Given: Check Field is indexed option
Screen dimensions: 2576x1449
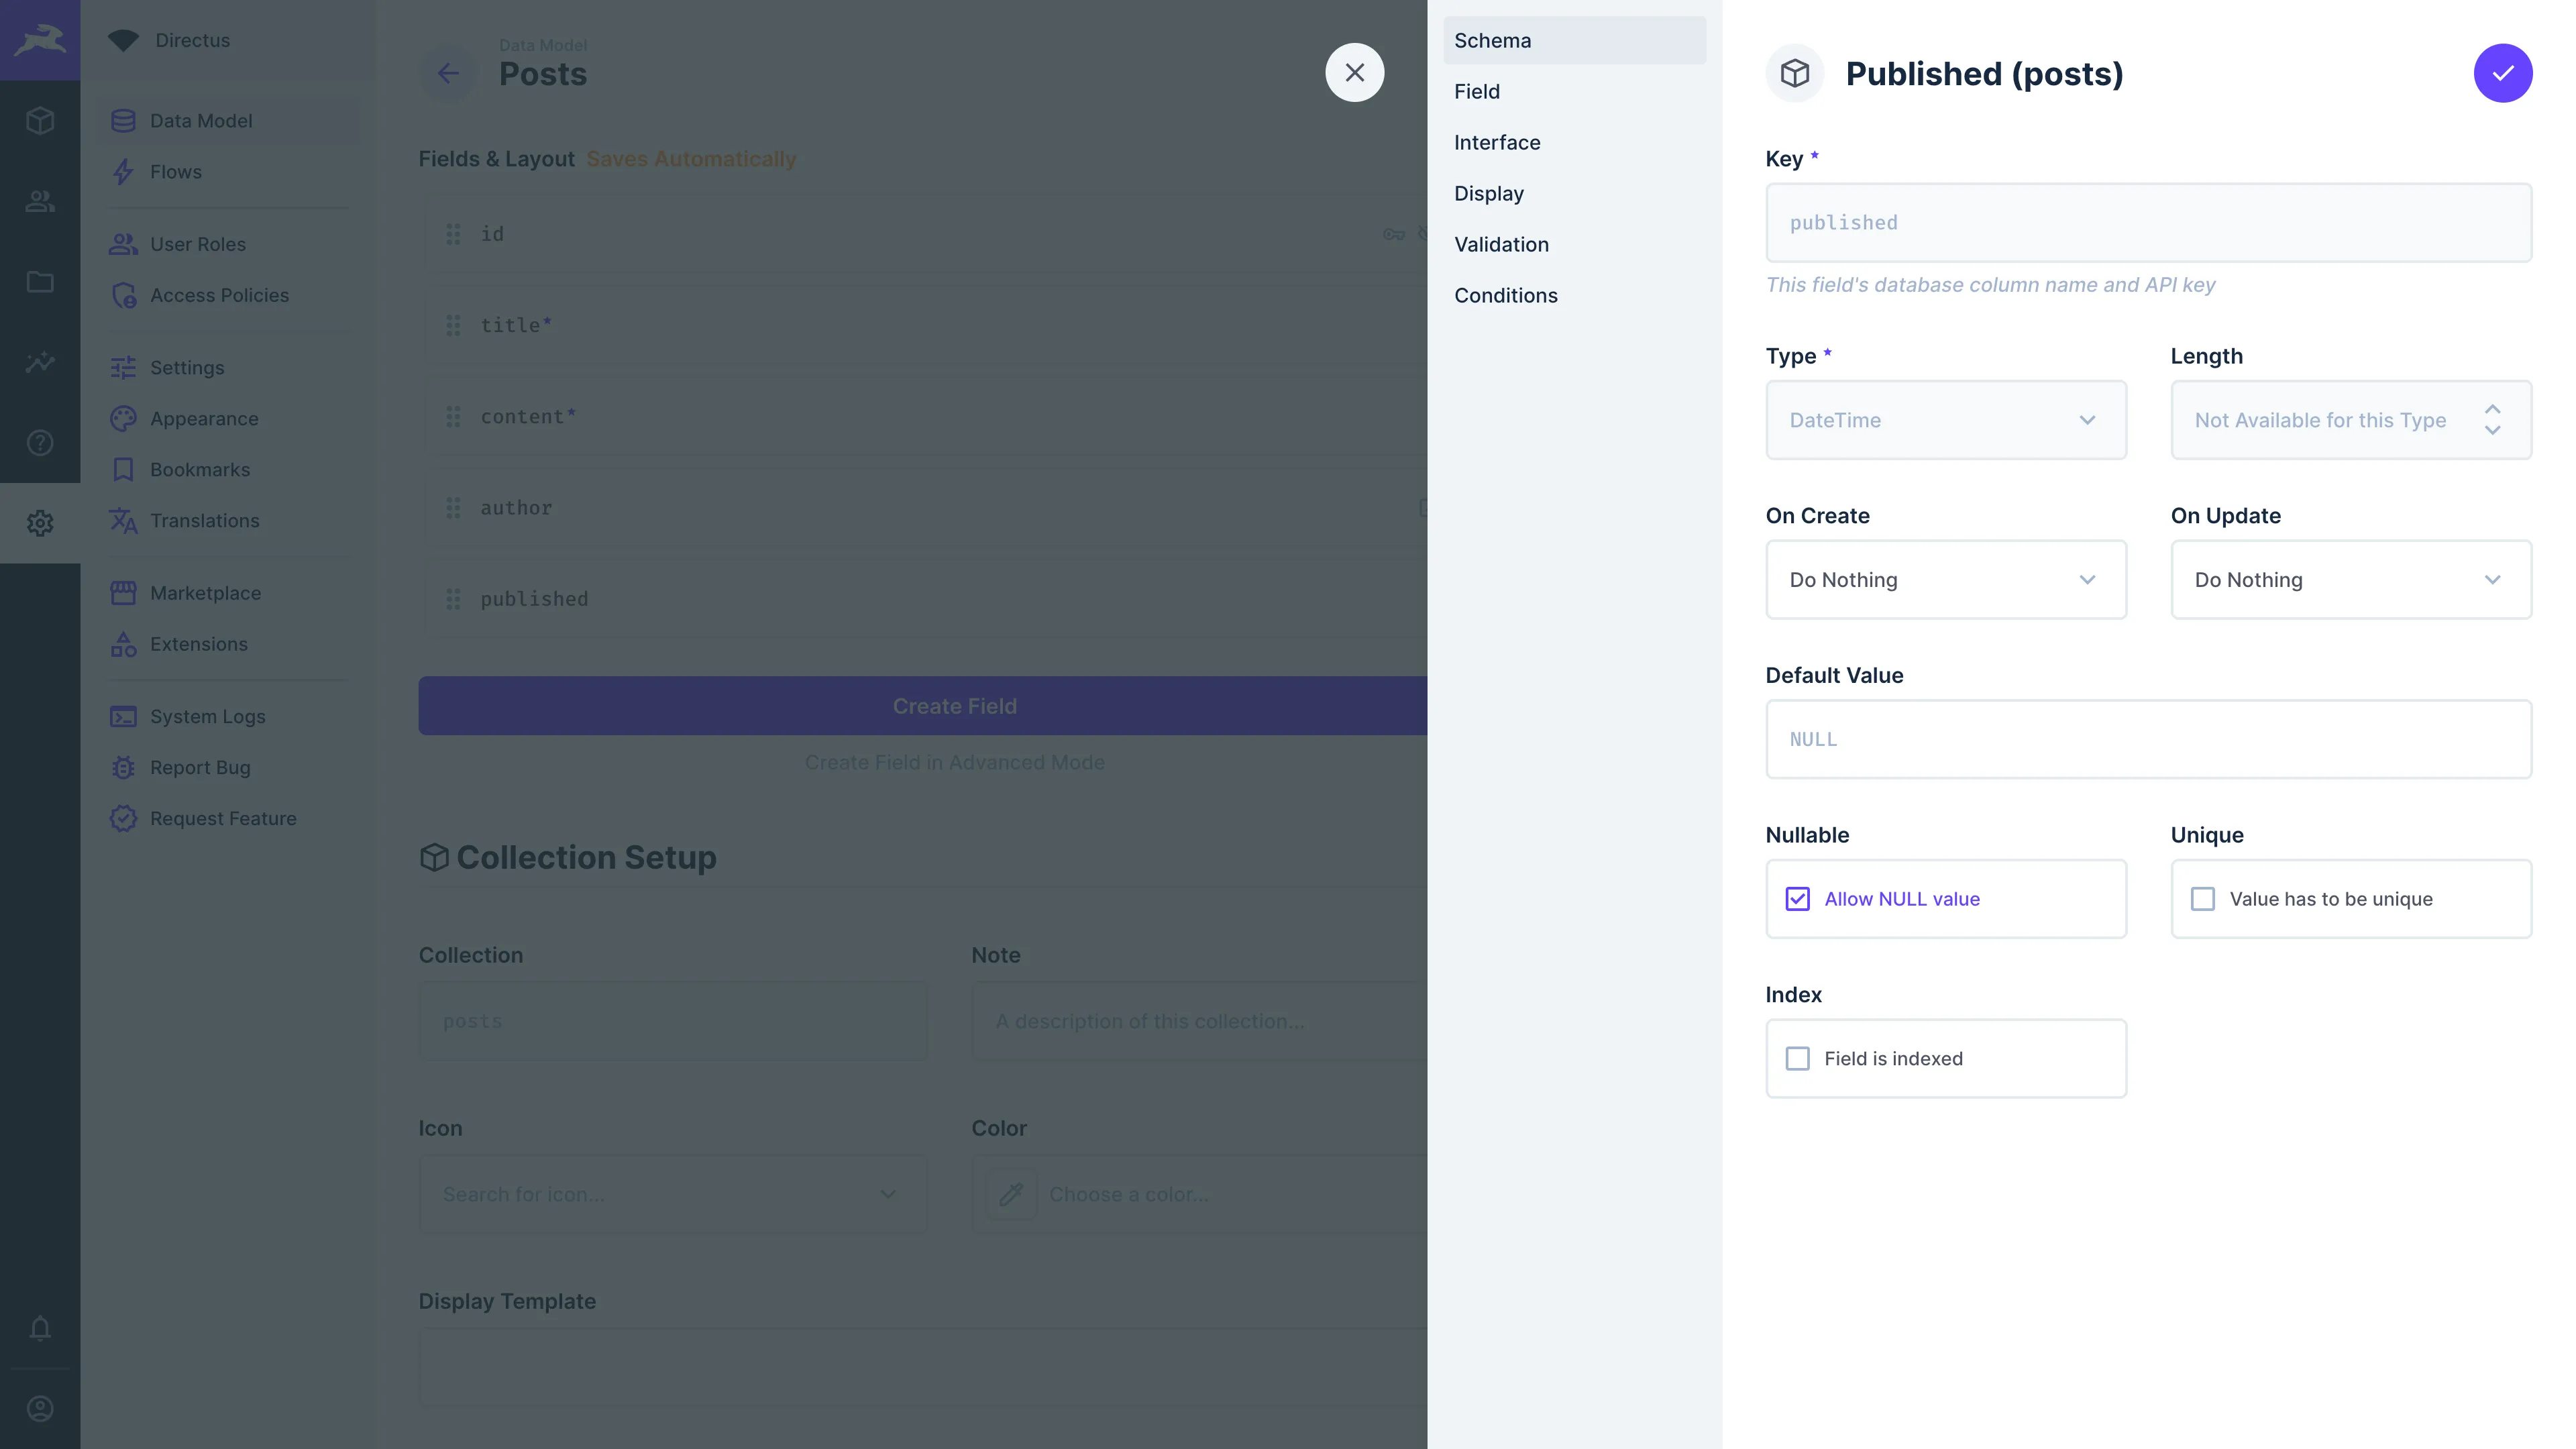Looking at the screenshot, I should point(1797,1058).
